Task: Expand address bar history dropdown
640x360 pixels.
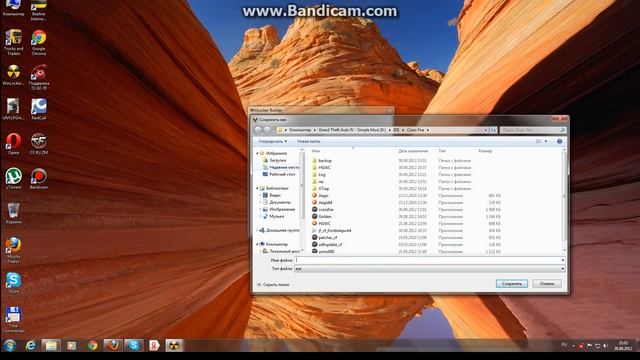Action: pos(485,130)
